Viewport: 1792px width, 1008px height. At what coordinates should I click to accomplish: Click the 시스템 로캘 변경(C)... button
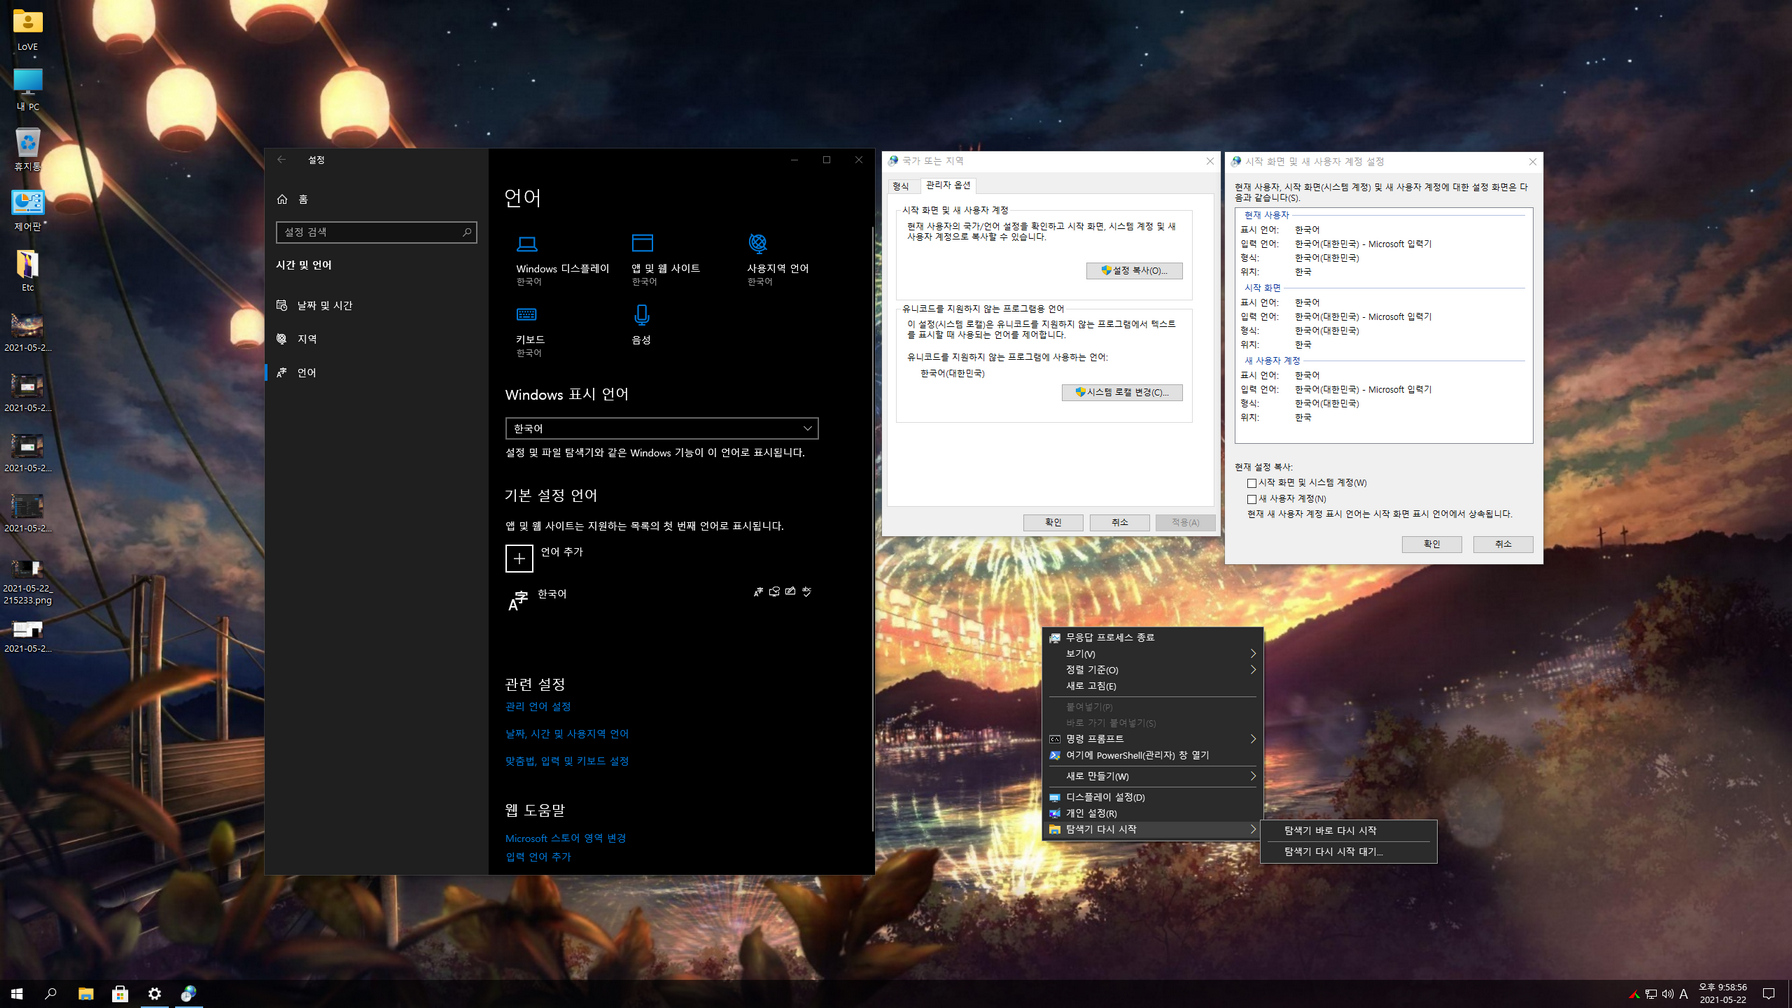tap(1122, 392)
